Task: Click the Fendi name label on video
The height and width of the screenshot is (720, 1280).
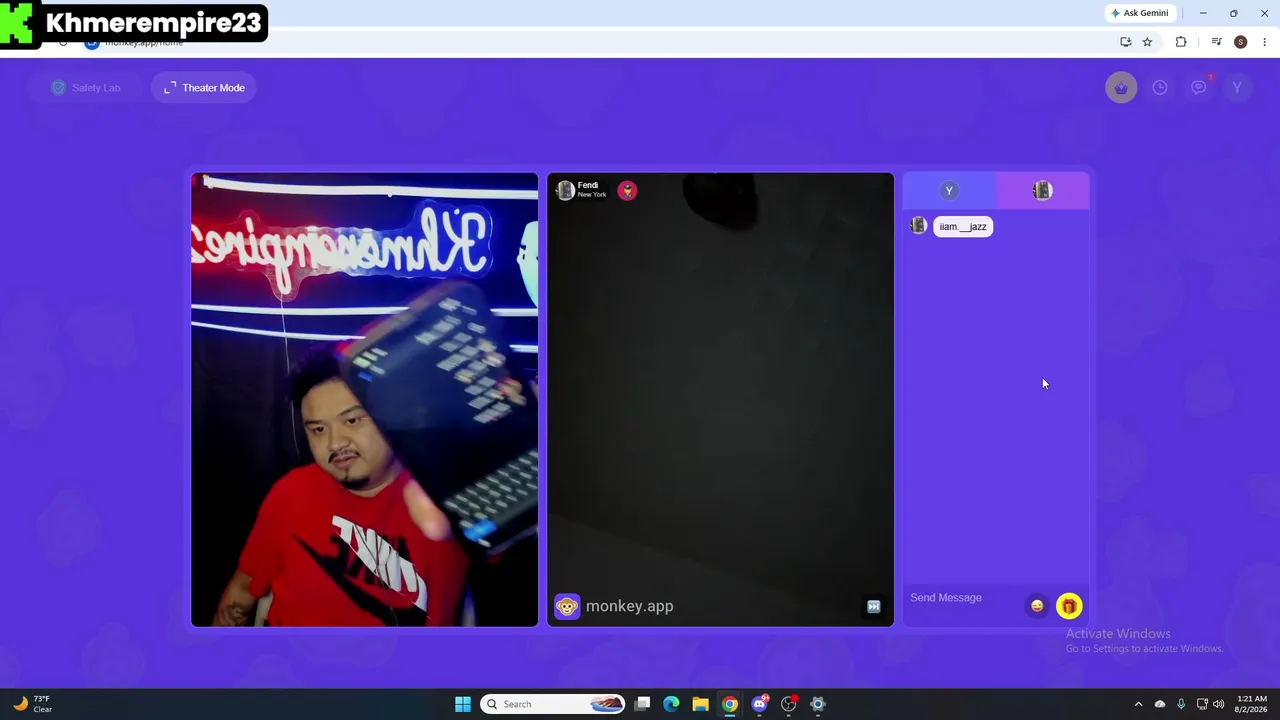Action: (588, 185)
